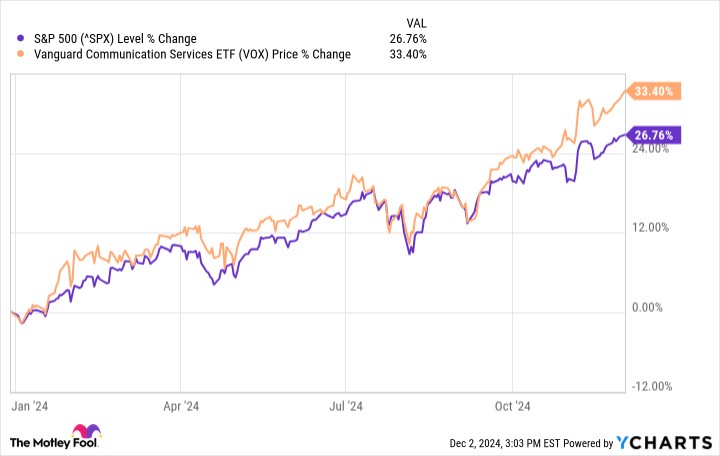Image resolution: width=720 pixels, height=456 pixels.
Task: Click the Jul '24 axis label
Action: [346, 406]
